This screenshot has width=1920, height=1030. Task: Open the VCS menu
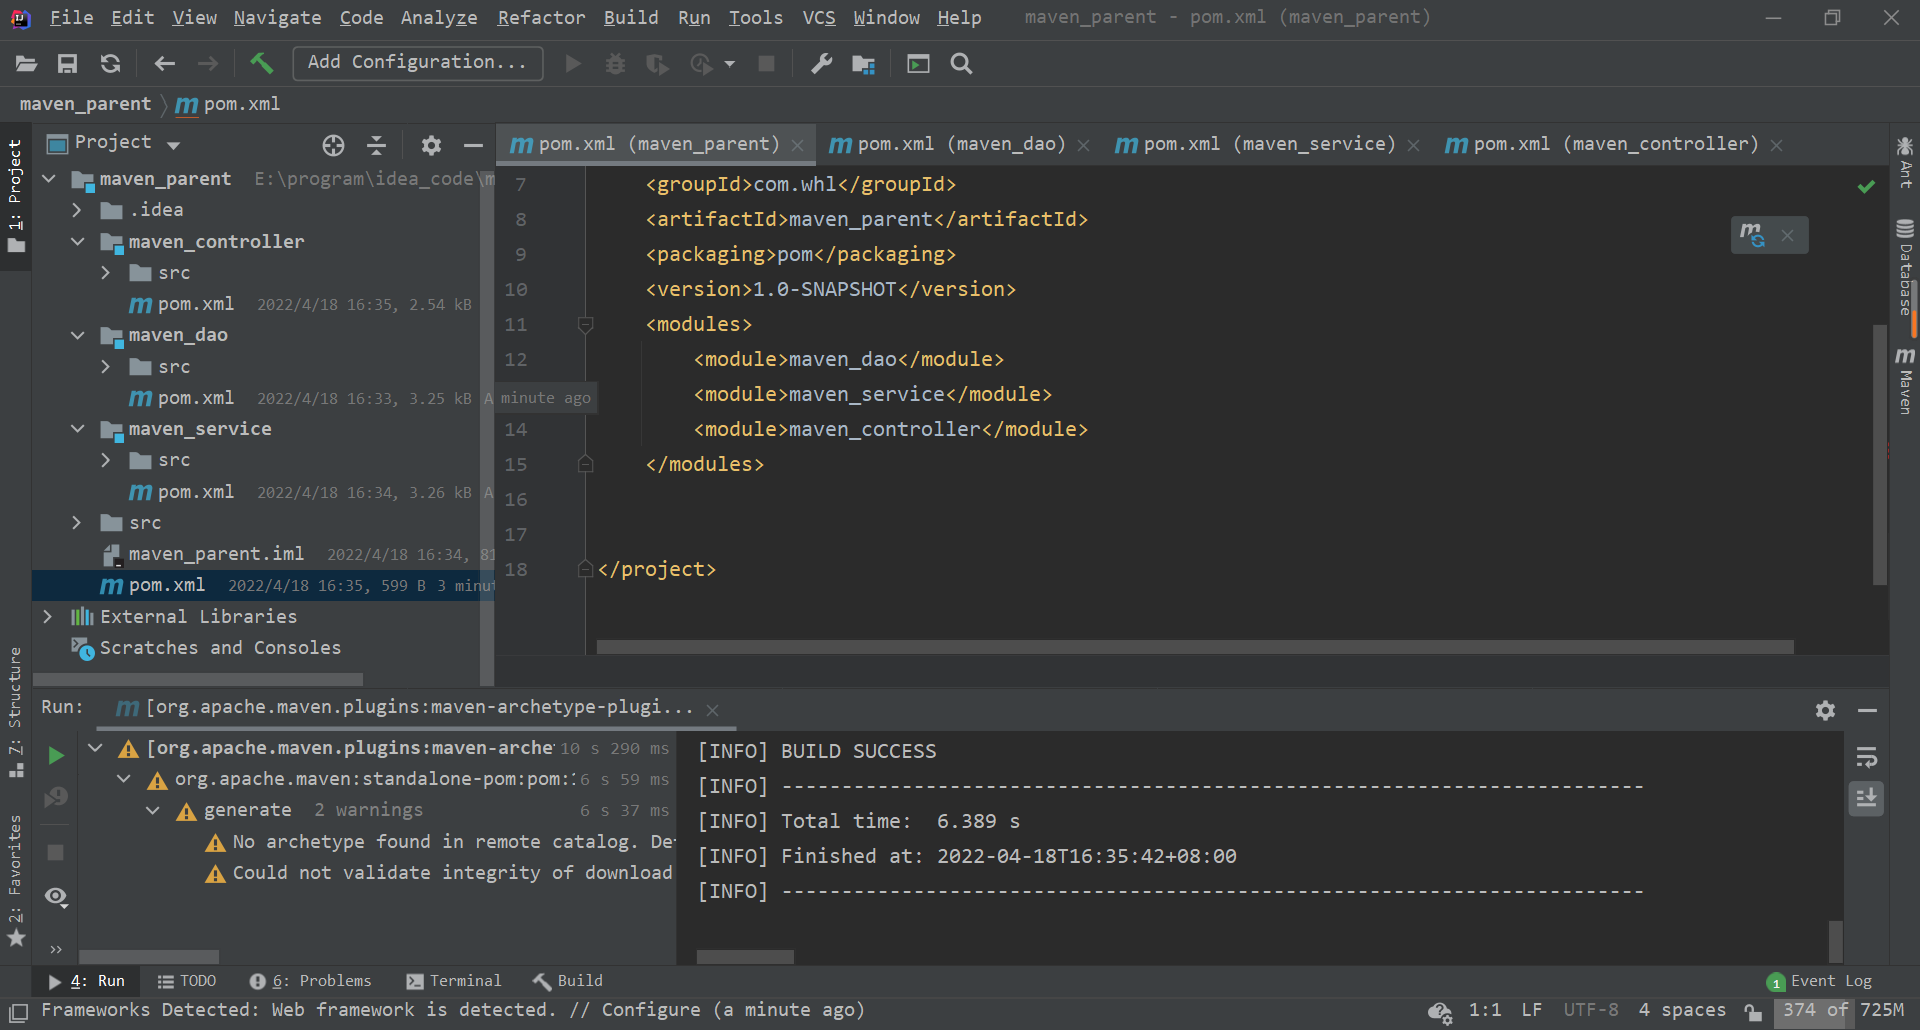point(818,17)
